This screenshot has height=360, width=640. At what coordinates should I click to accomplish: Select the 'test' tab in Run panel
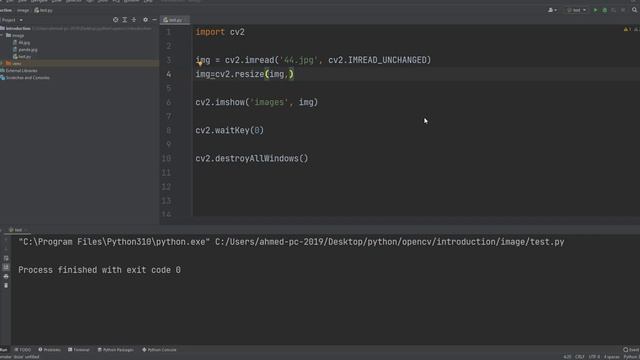(16, 230)
